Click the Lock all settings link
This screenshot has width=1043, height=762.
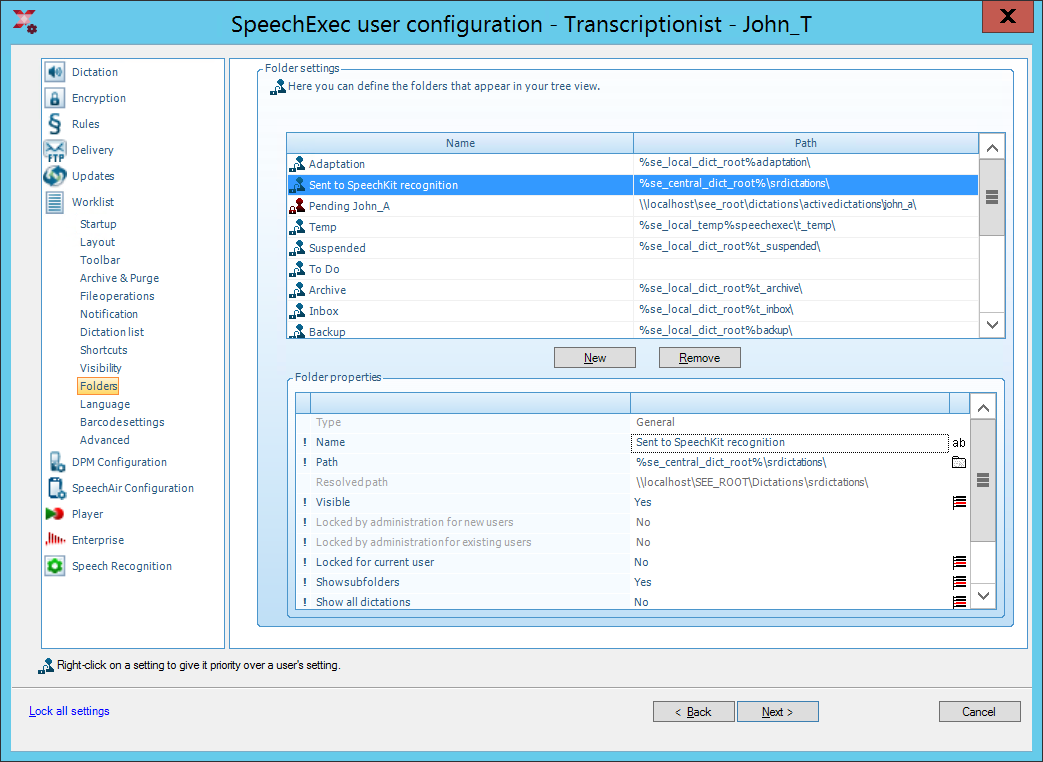pyautogui.click(x=69, y=711)
